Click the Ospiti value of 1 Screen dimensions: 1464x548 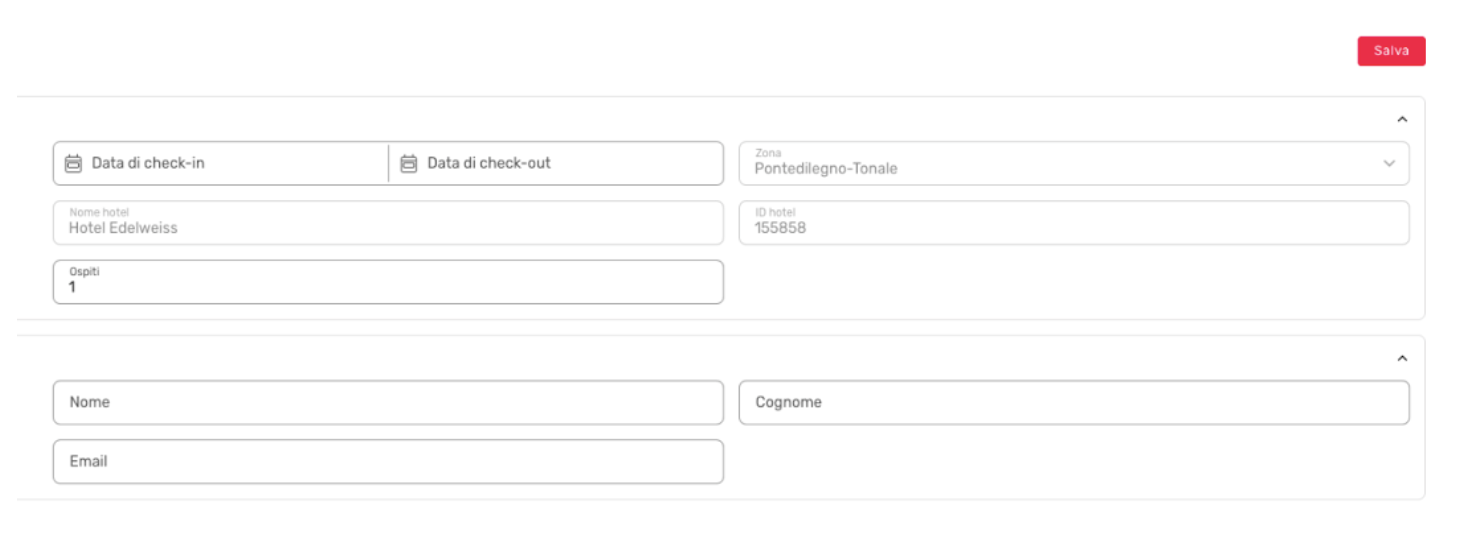[72, 288]
